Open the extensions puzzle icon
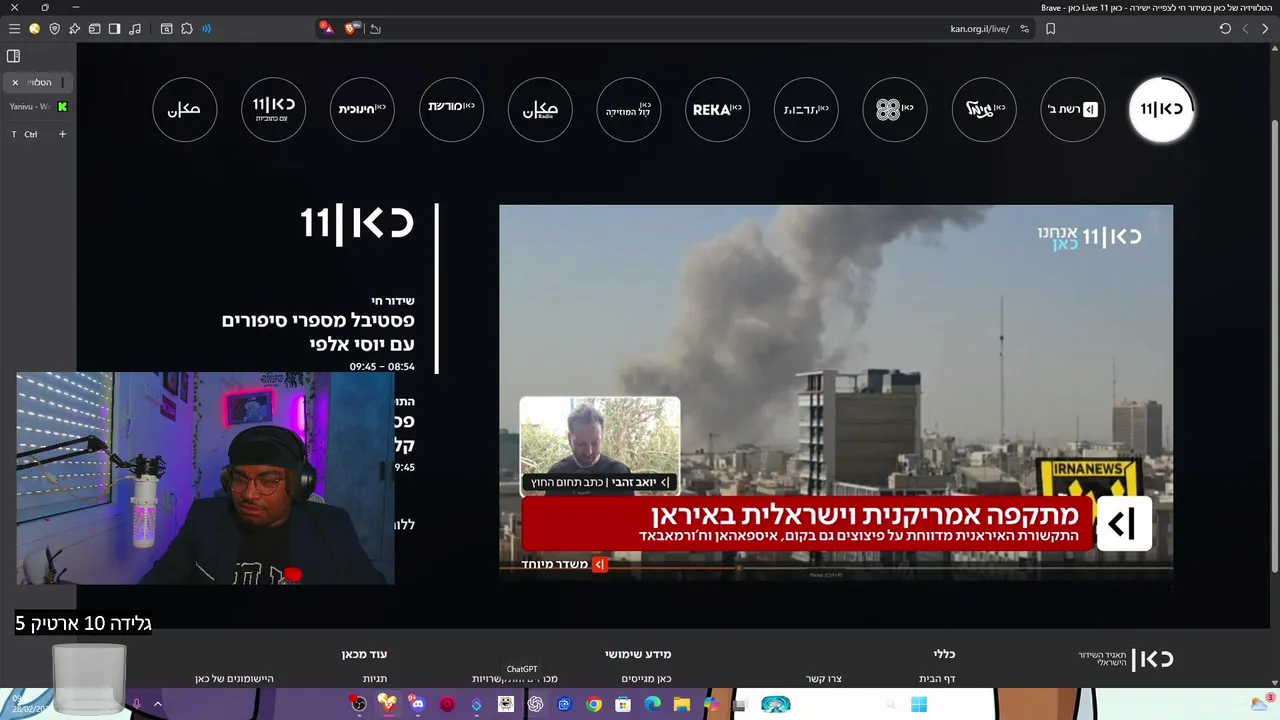This screenshot has height=720, width=1280. point(187,29)
